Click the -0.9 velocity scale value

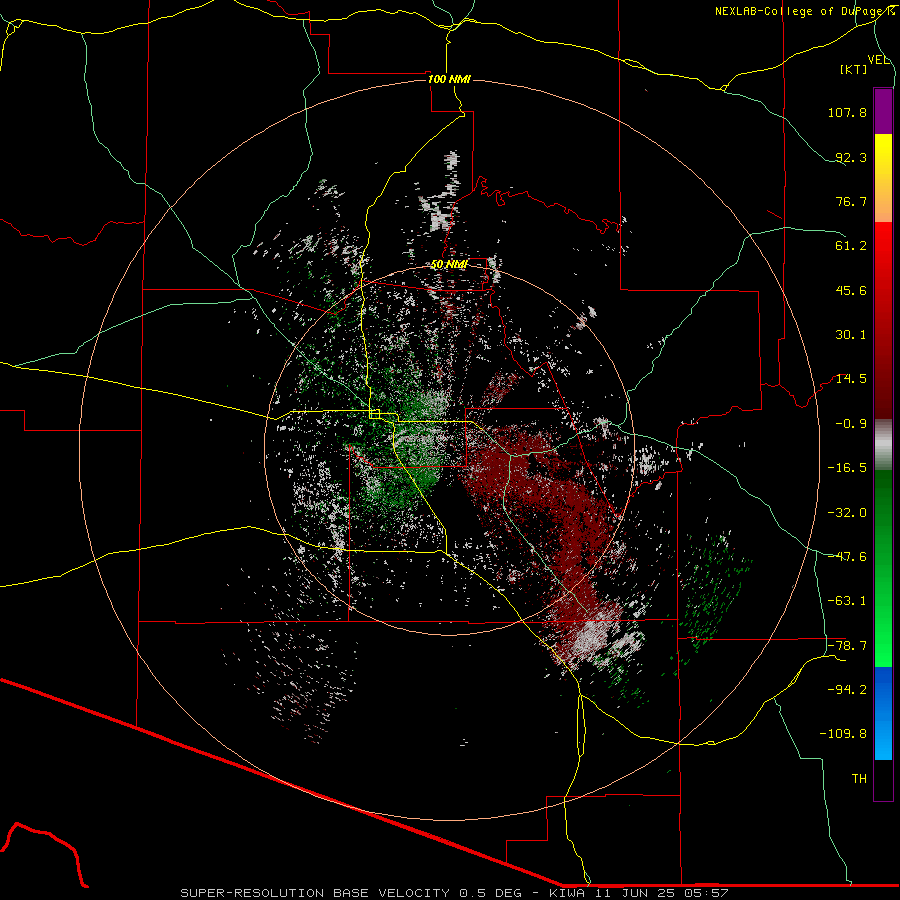pyautogui.click(x=851, y=424)
